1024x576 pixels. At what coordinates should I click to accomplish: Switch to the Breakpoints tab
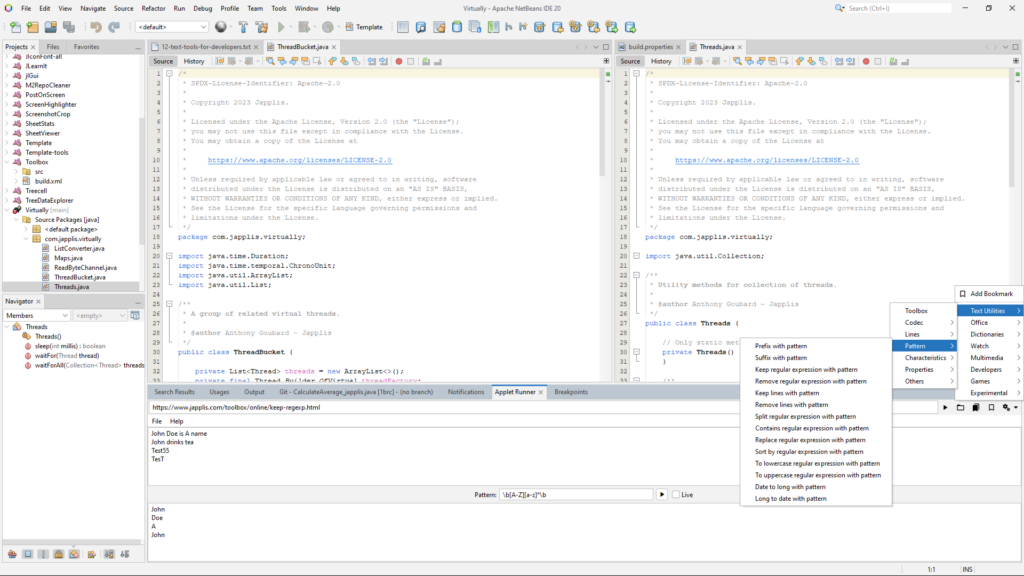571,392
